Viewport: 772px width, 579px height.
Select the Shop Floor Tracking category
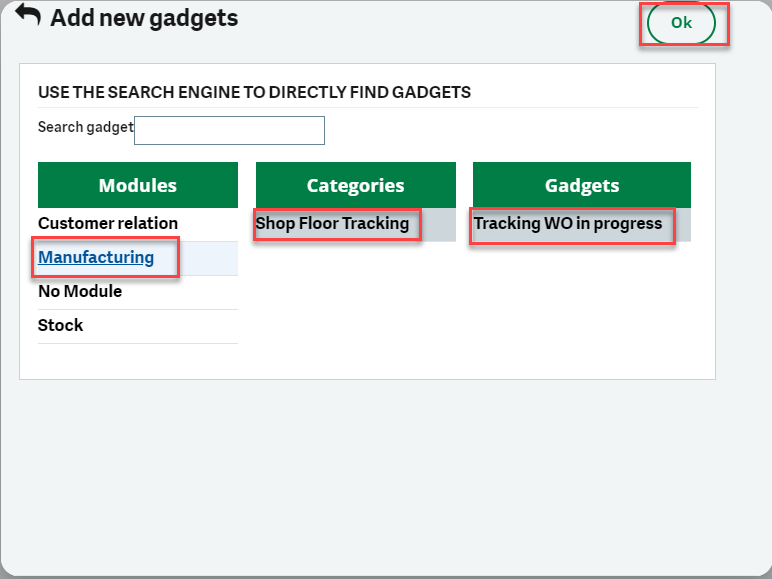pyautogui.click(x=333, y=223)
